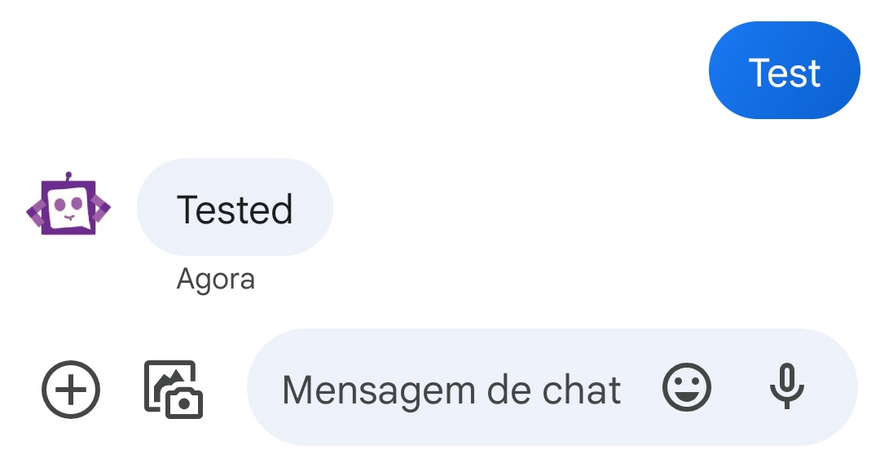Select the "Tested" received message bubble
The image size is (880, 468).
pyautogui.click(x=235, y=208)
